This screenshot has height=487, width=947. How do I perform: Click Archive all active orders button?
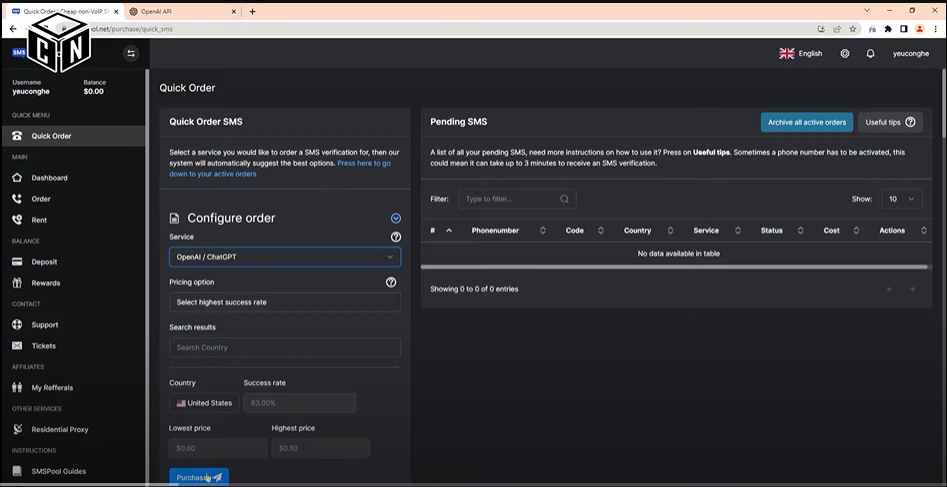tap(806, 122)
